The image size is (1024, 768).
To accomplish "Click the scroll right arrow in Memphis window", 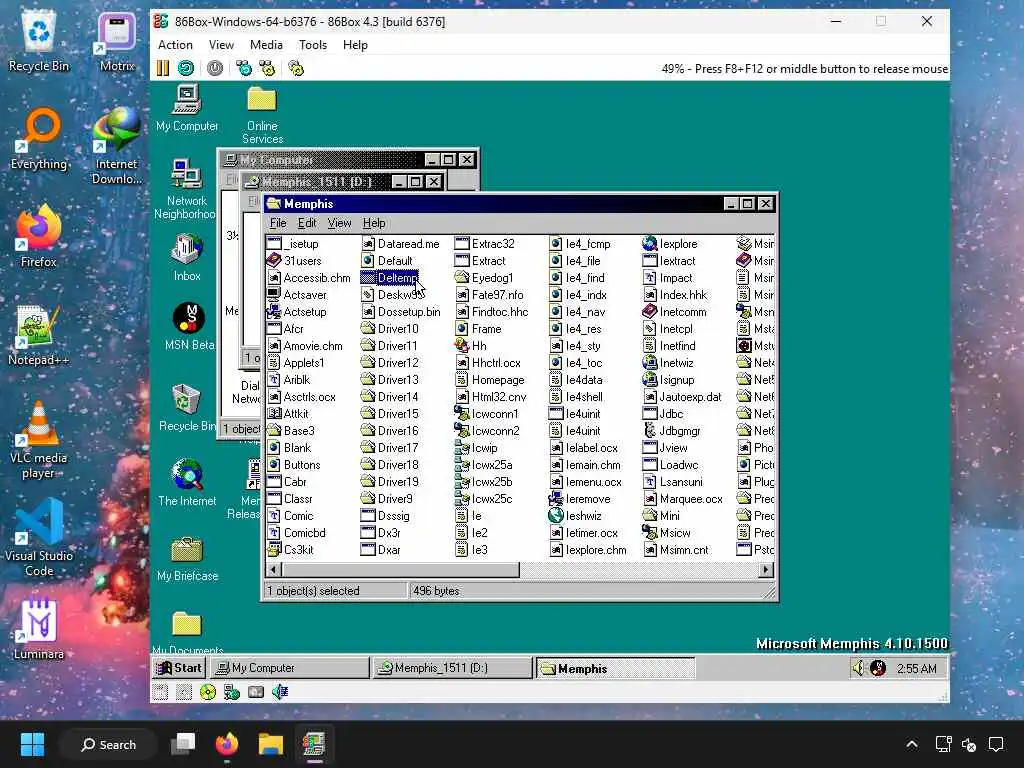I will click(x=767, y=569).
